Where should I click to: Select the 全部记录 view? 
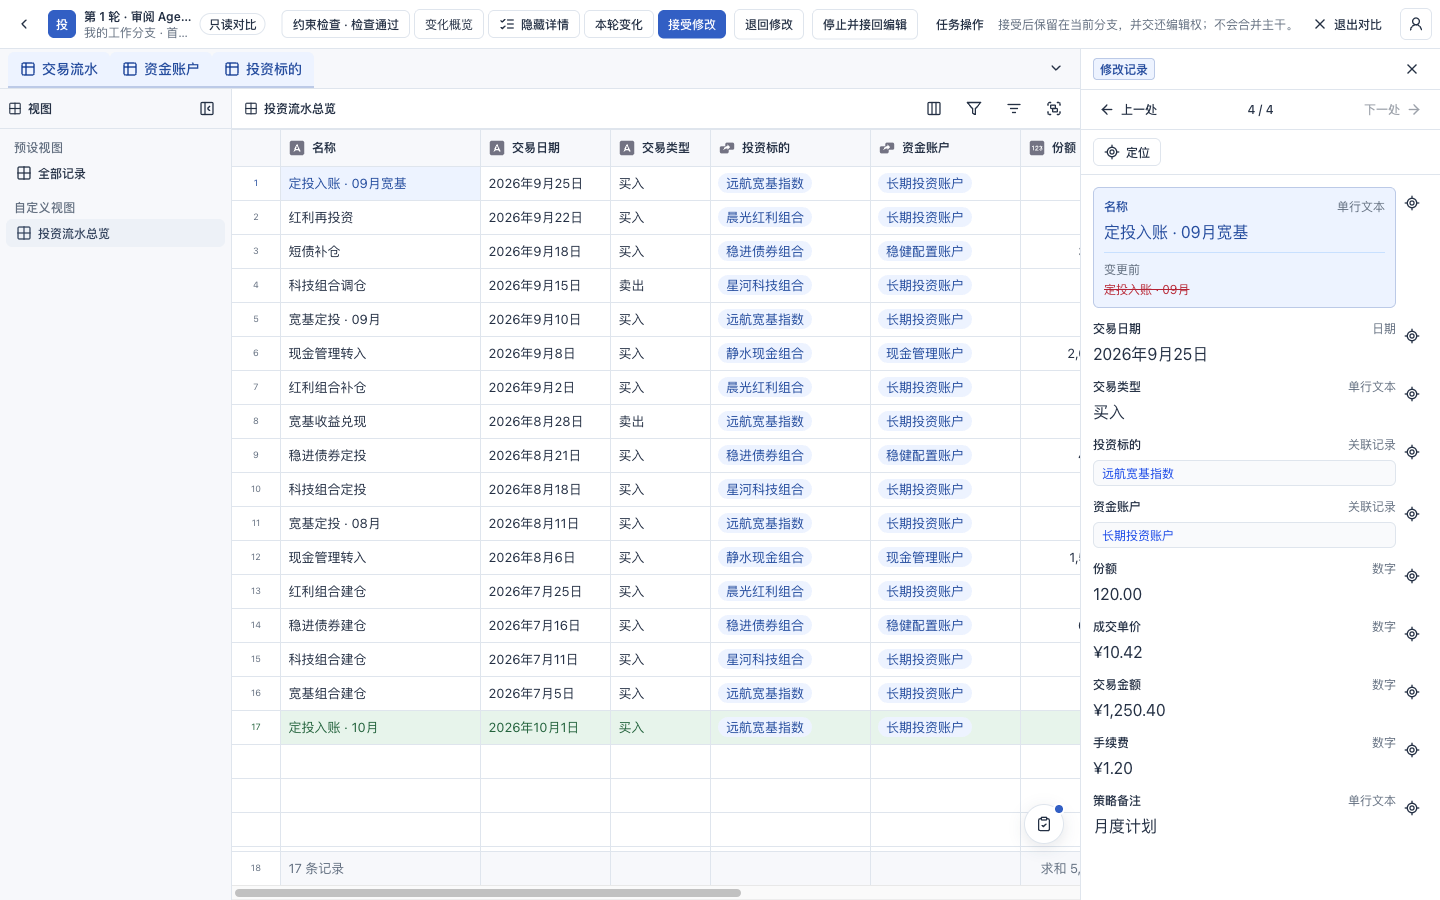(115, 173)
